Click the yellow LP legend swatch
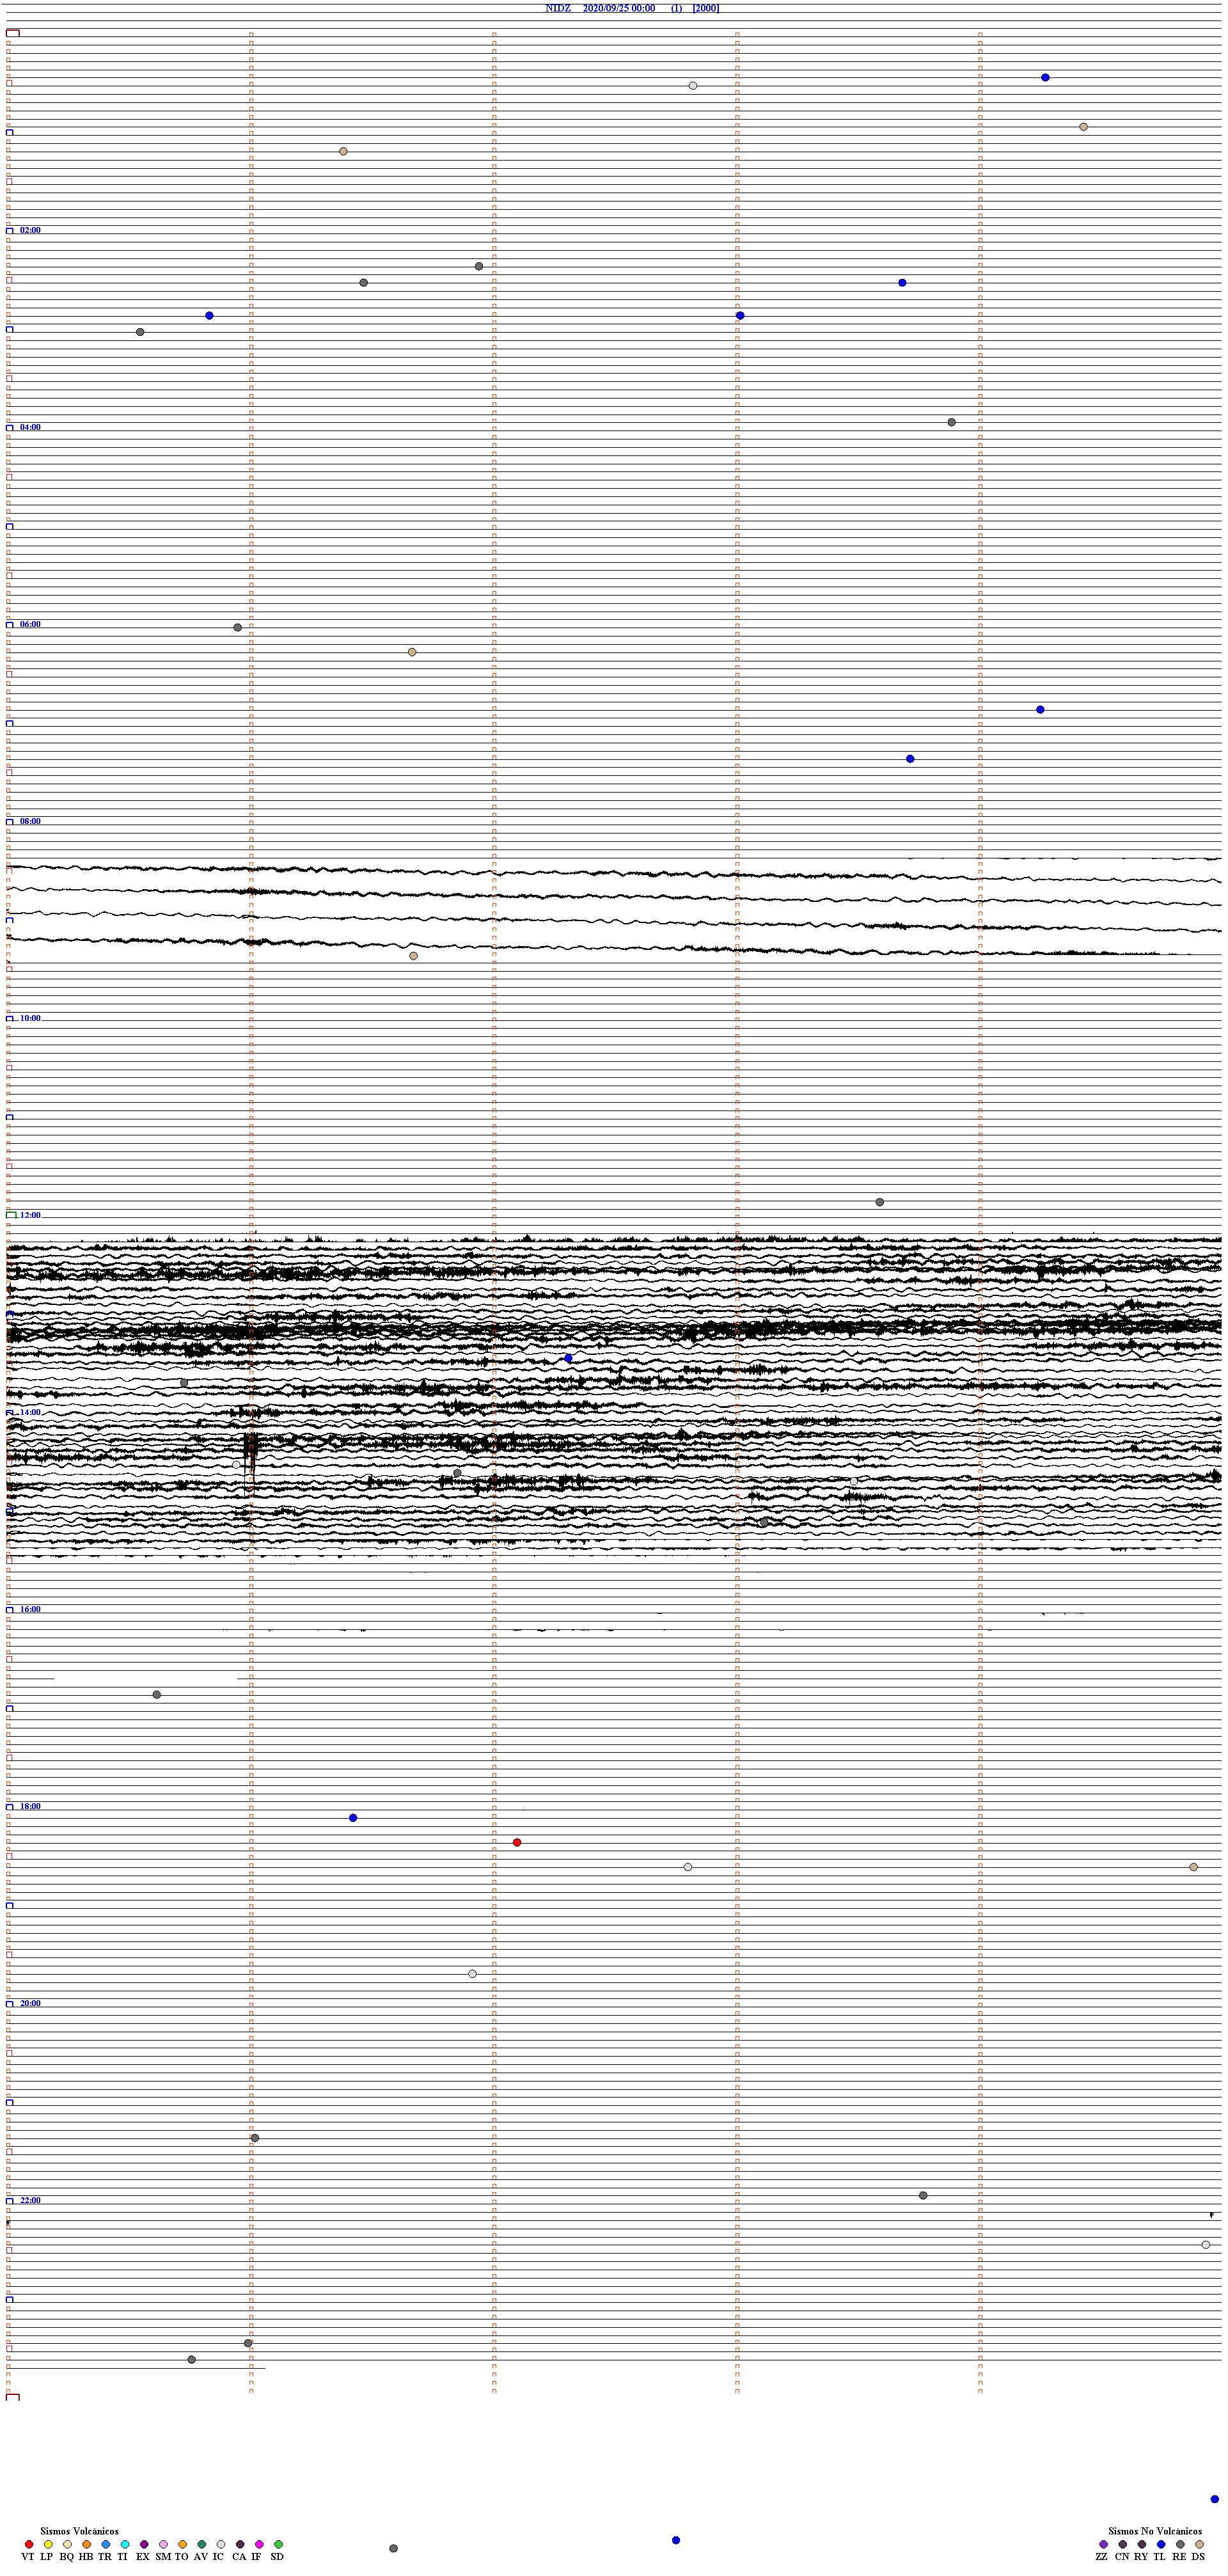 click(48, 2544)
